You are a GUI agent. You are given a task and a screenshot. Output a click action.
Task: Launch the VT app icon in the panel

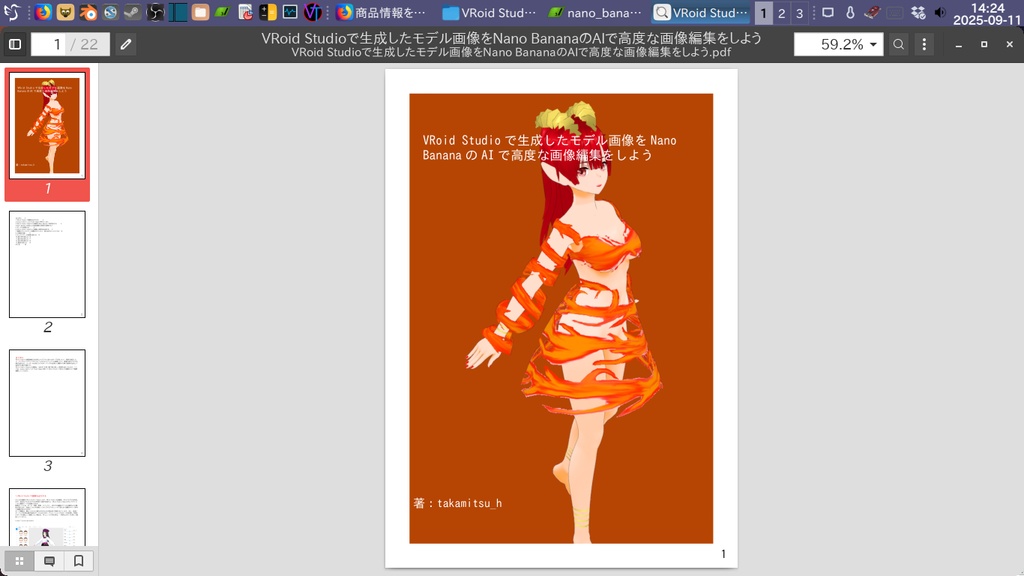point(313,12)
